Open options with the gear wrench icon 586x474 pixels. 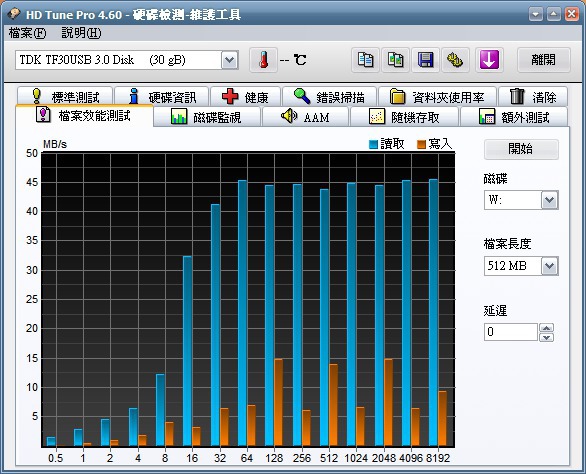tap(455, 60)
